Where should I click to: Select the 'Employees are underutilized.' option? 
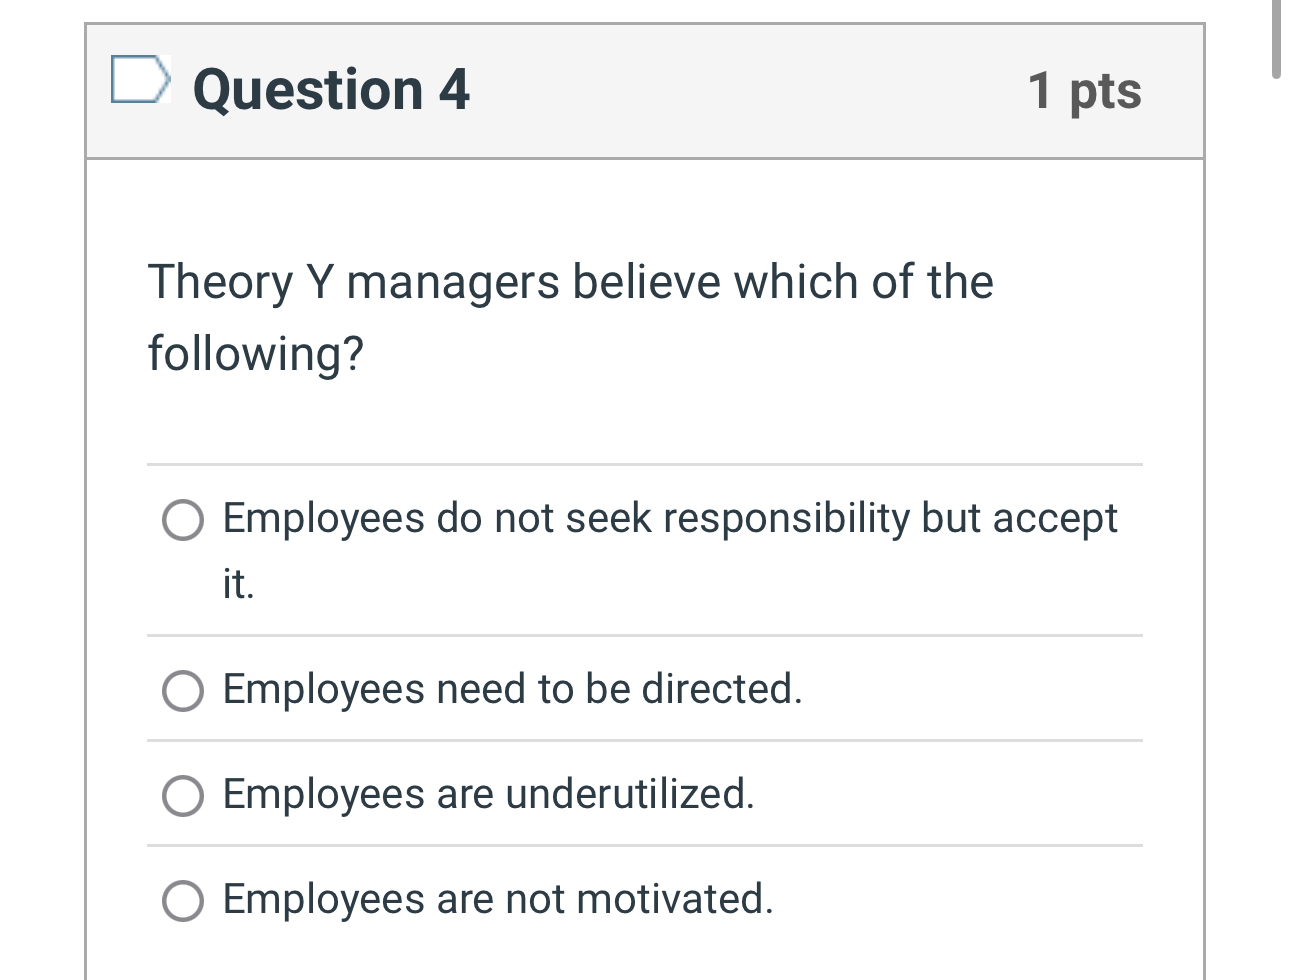(x=182, y=796)
